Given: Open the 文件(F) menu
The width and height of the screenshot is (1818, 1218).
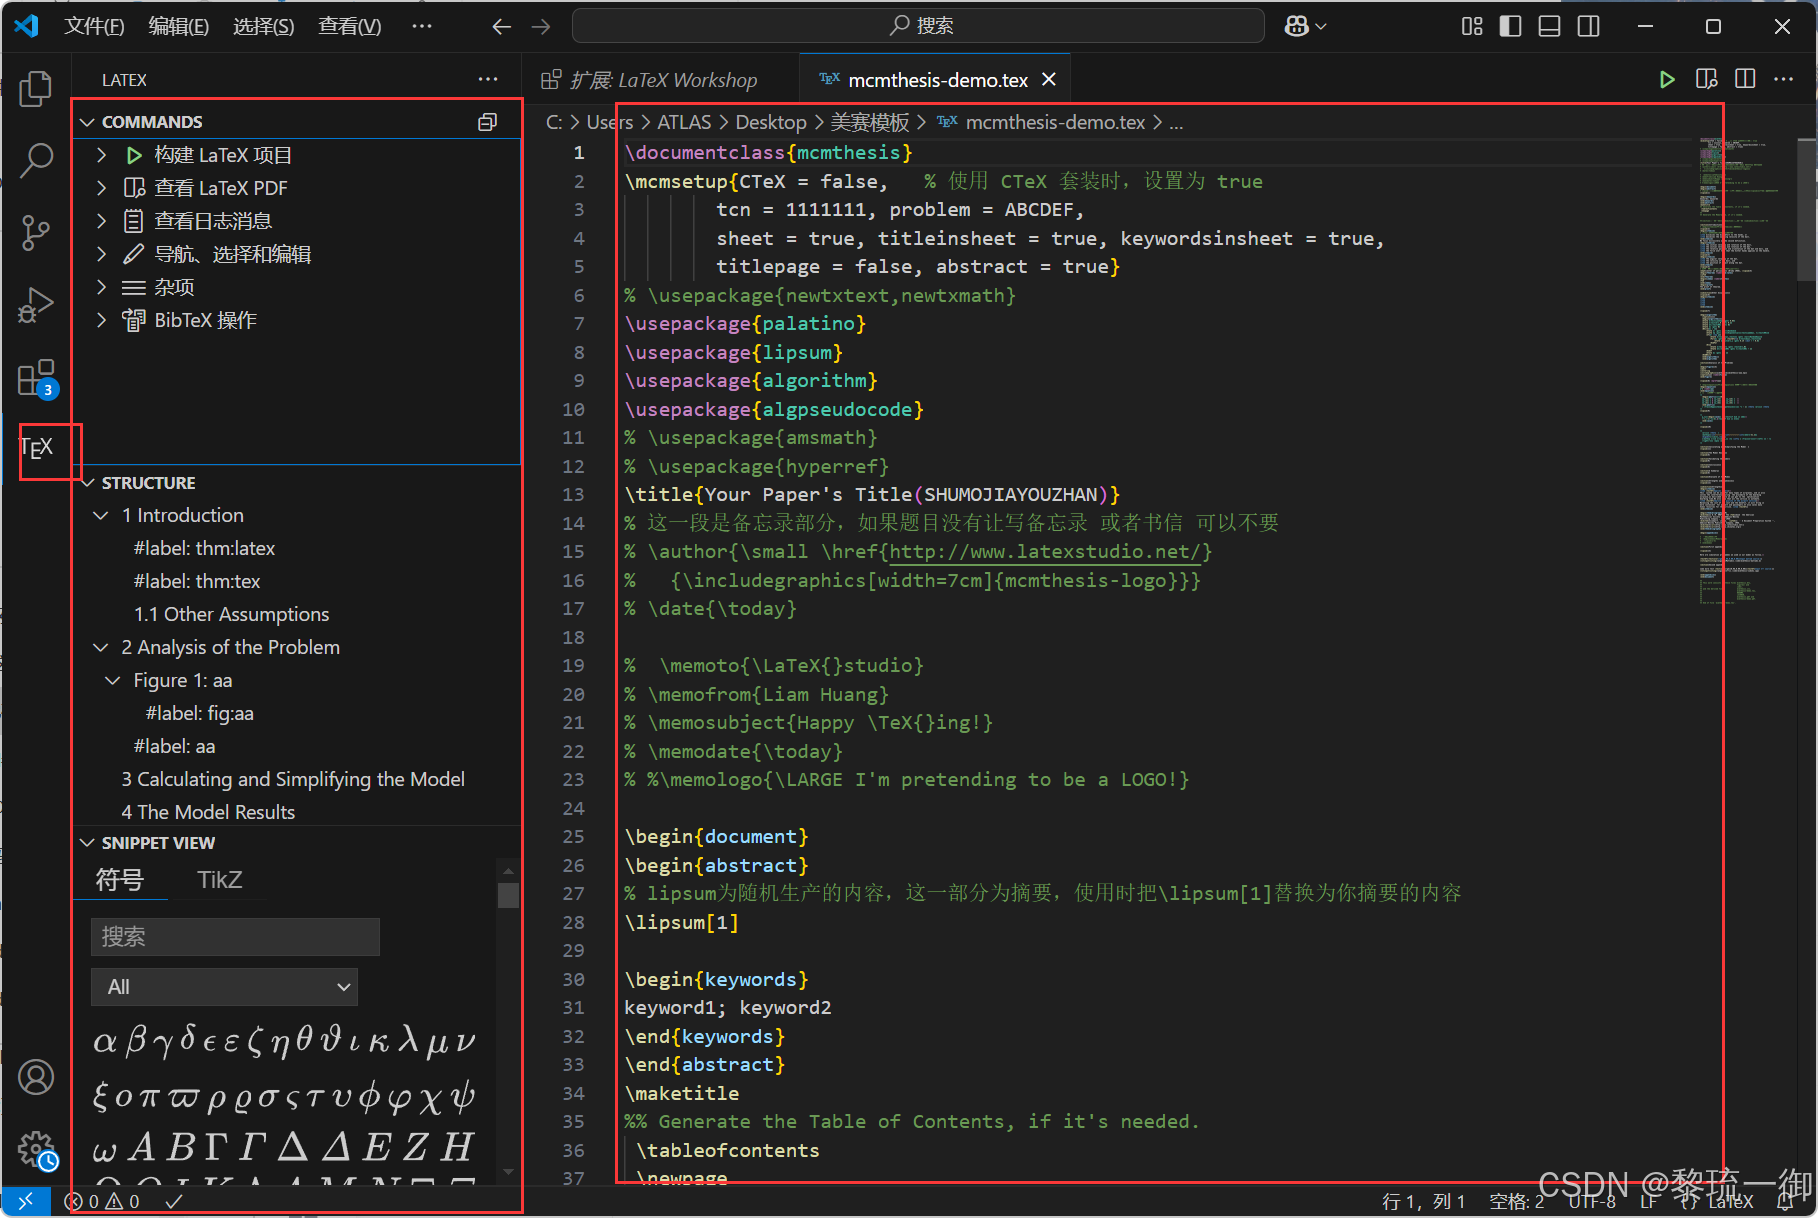Looking at the screenshot, I should 94,26.
